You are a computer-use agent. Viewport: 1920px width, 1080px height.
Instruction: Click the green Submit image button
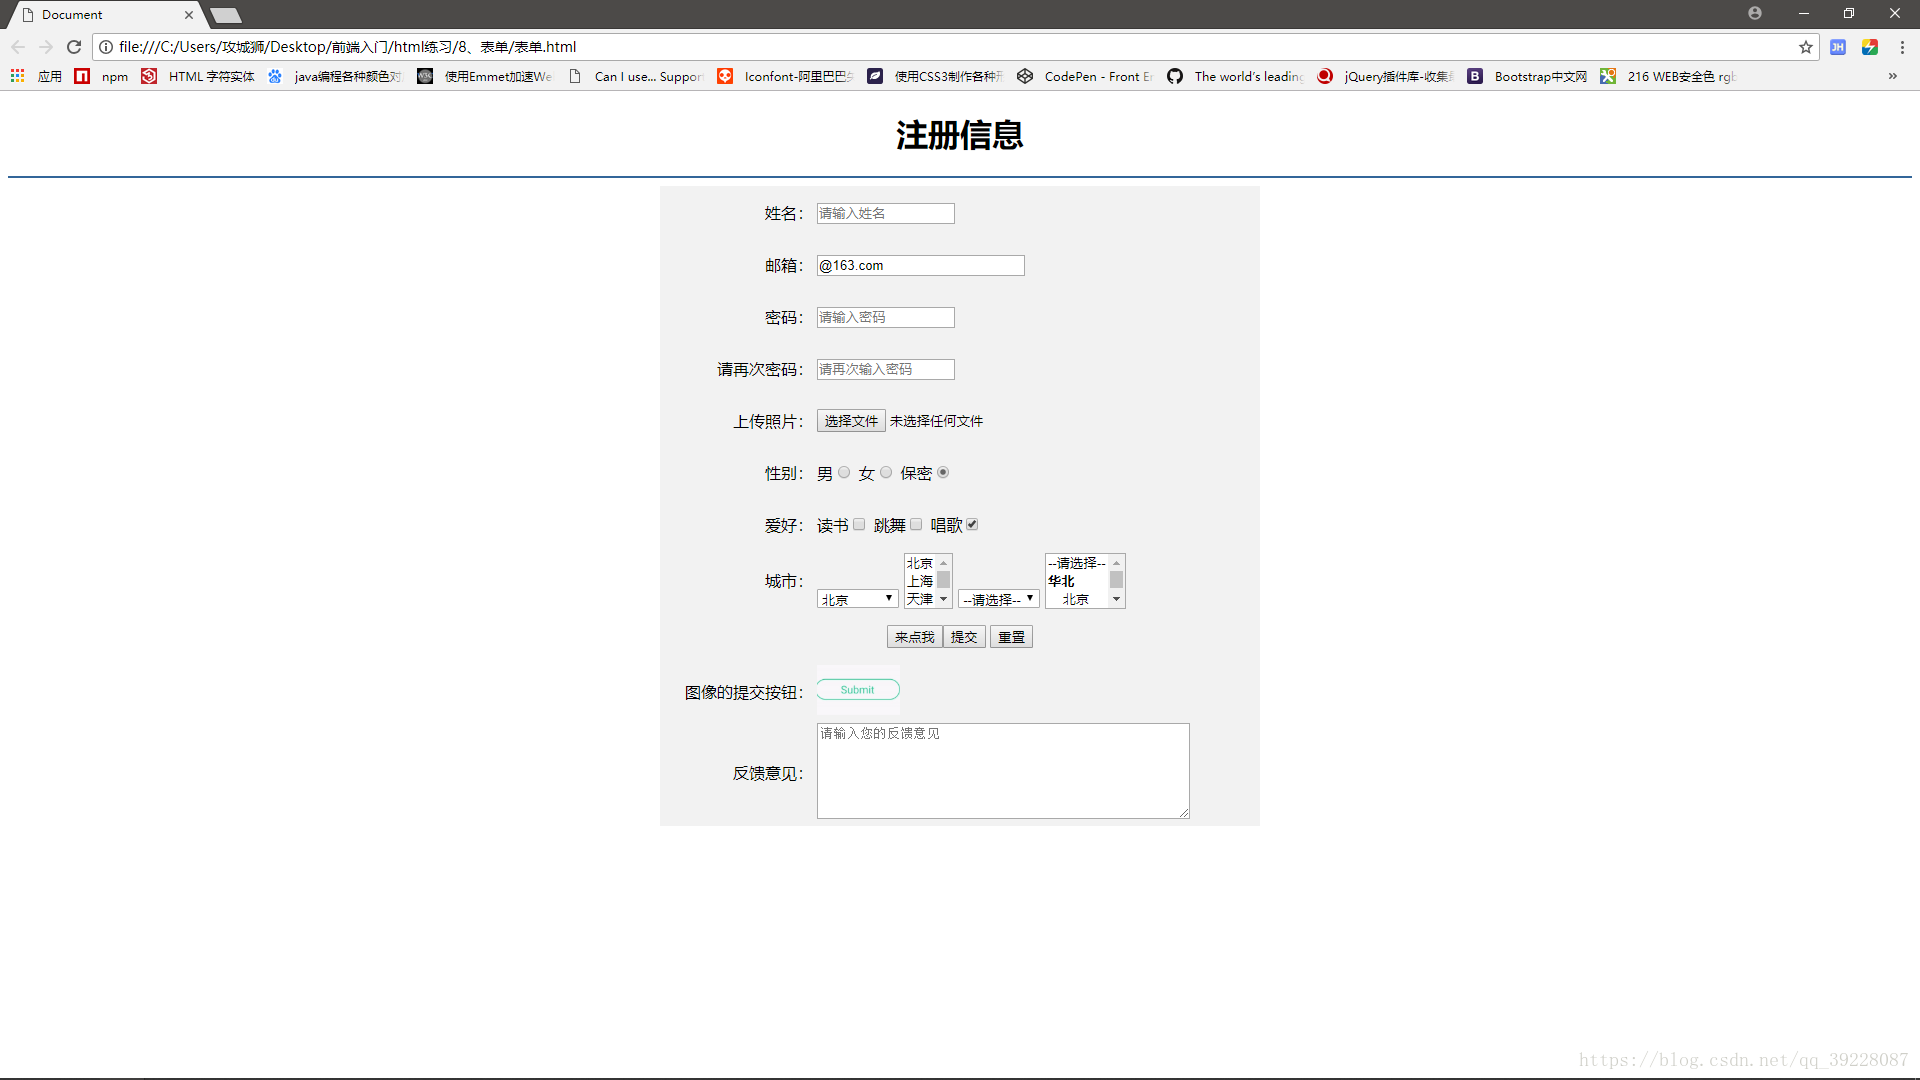click(x=858, y=690)
